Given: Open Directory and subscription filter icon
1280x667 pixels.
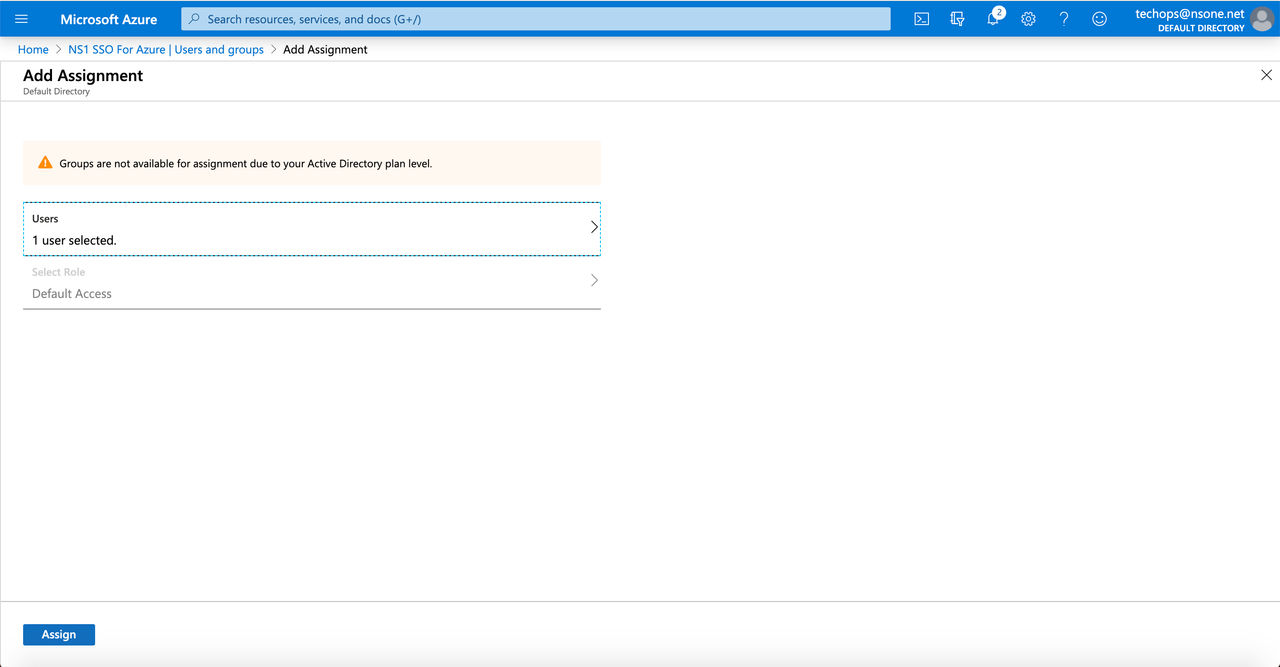Looking at the screenshot, I should tap(957, 19).
